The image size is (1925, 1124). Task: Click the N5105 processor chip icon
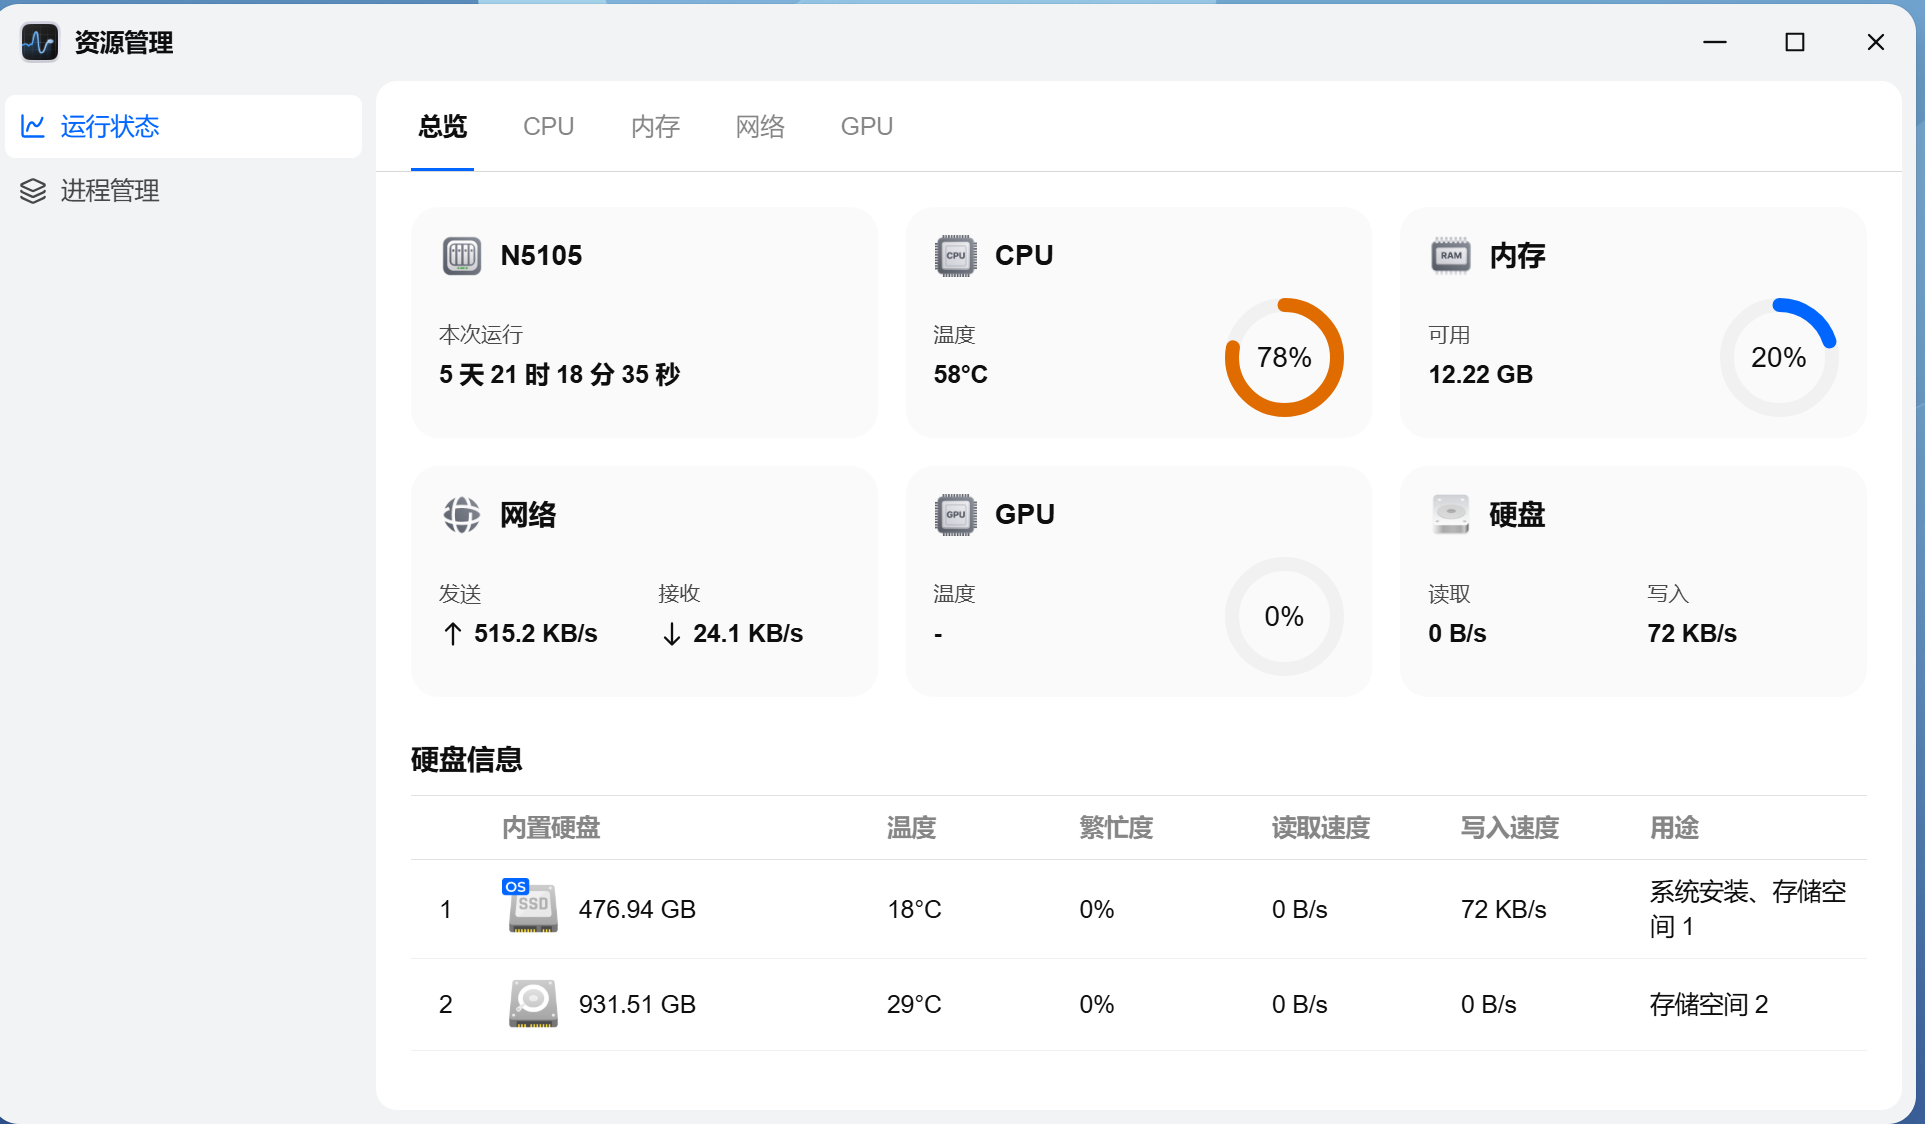[x=462, y=256]
